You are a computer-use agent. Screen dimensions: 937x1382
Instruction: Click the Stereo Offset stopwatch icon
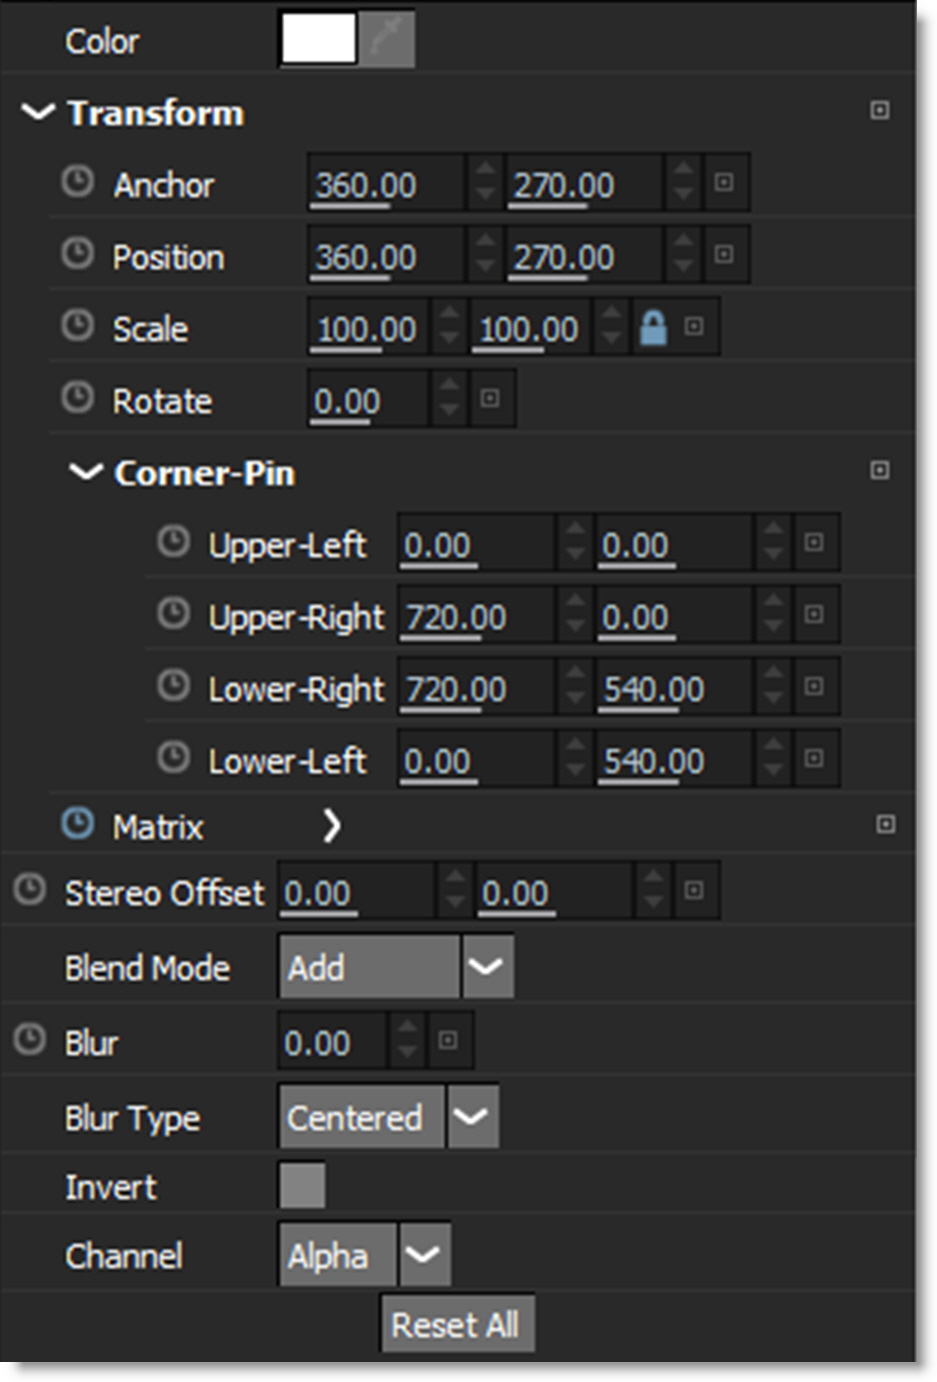tap(29, 889)
